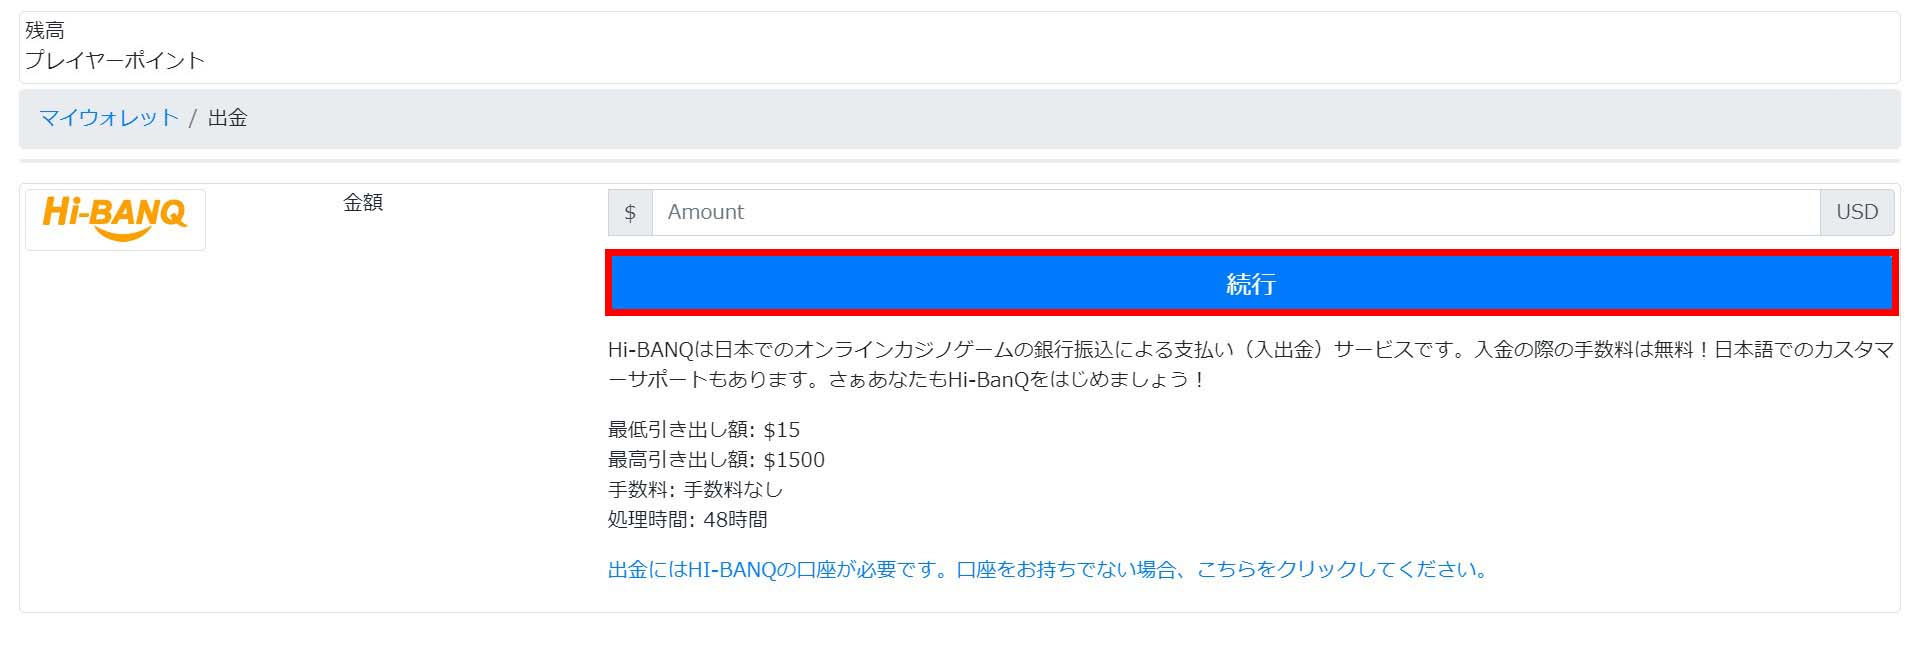The width and height of the screenshot is (1919, 670).
Task: Click the プレイヤーポイント text
Action: coord(115,60)
